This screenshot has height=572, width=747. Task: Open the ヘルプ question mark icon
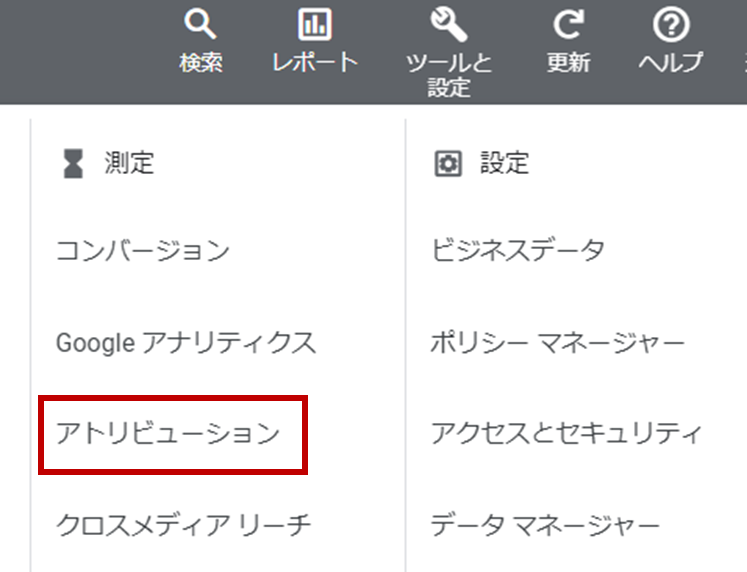pyautogui.click(x=671, y=25)
